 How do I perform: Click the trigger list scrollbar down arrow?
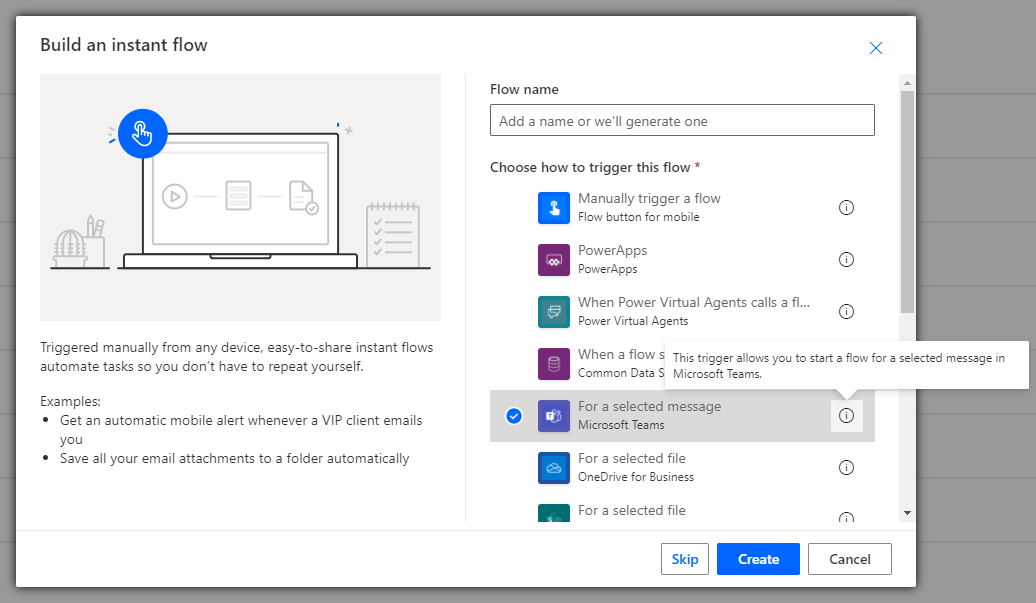pyautogui.click(x=907, y=513)
